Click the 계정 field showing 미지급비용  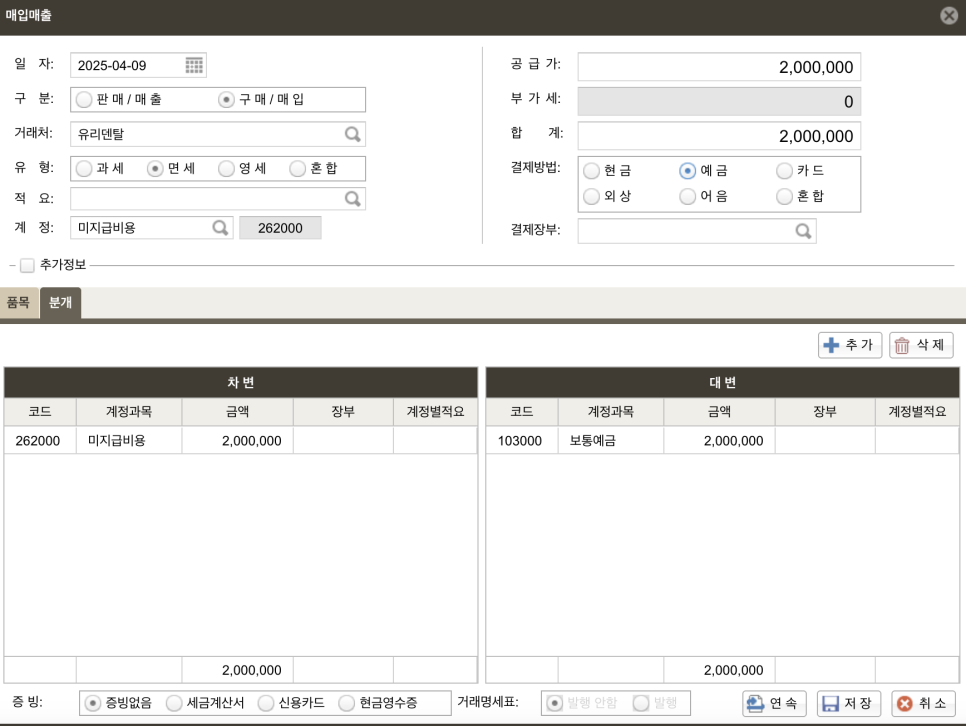tap(152, 228)
